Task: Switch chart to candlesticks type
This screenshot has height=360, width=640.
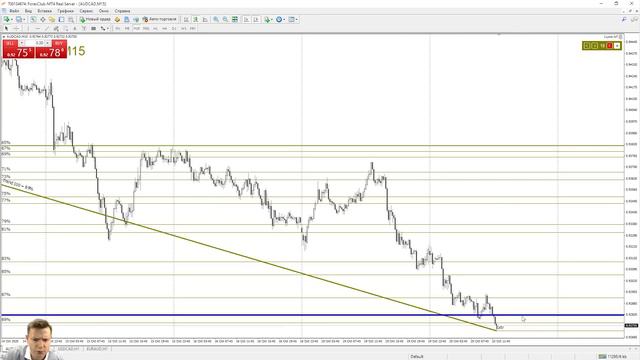Action: [x=196, y=19]
